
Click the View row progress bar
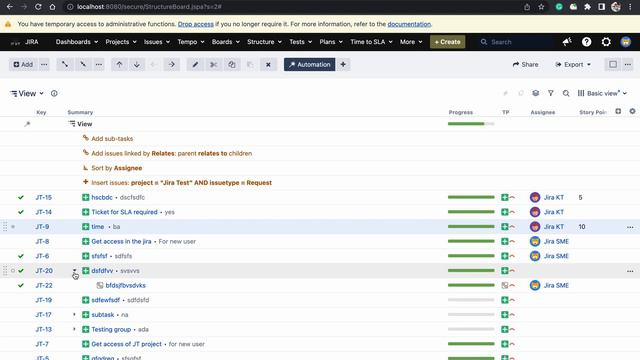coord(471,124)
